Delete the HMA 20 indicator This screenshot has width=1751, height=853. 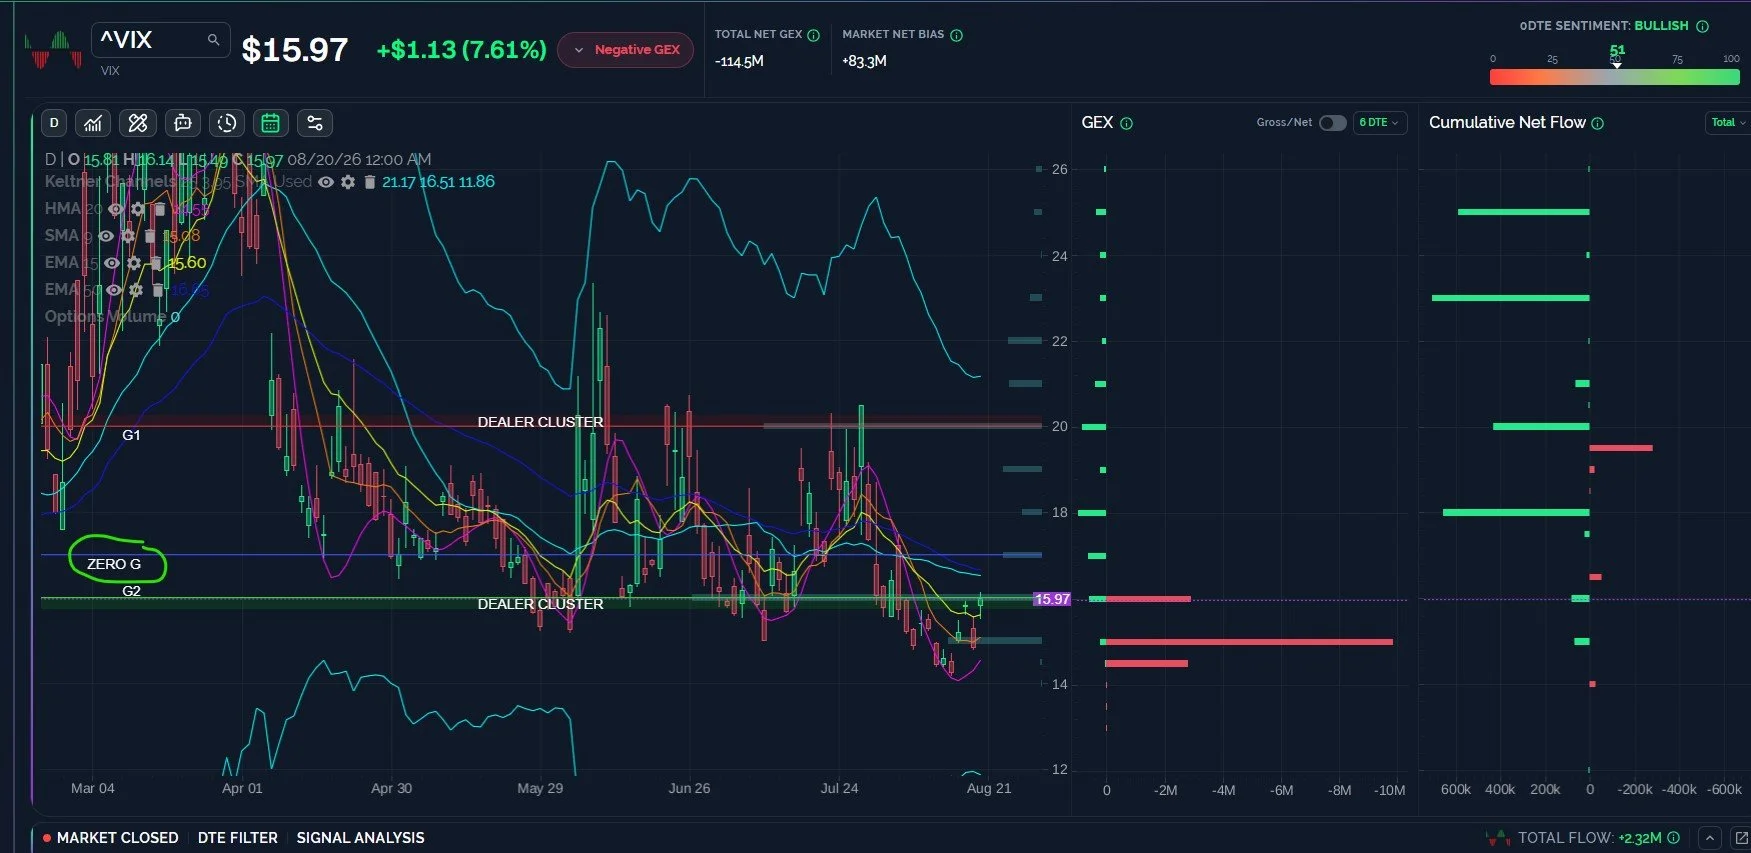click(159, 209)
